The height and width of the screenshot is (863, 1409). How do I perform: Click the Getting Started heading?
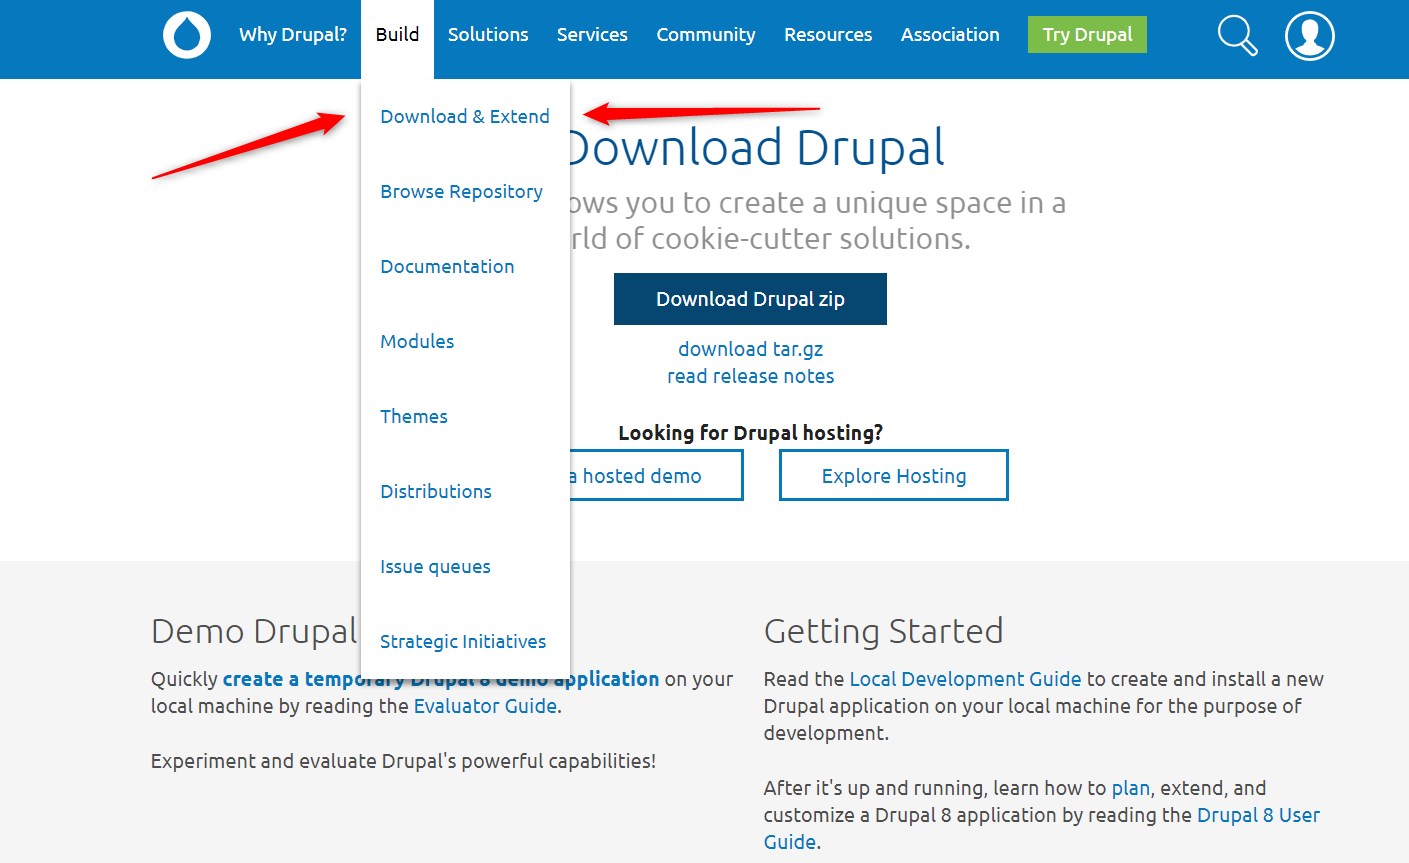883,632
